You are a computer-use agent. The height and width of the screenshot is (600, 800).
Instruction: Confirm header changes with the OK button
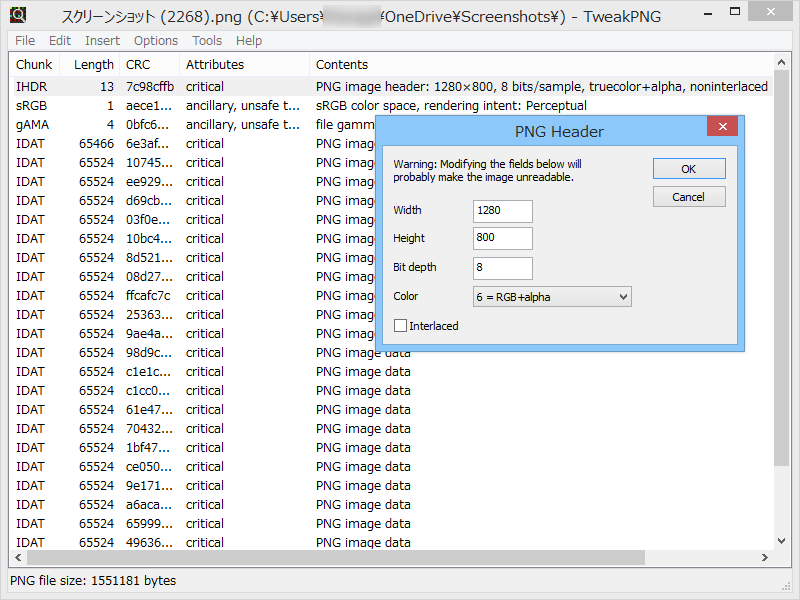688,168
